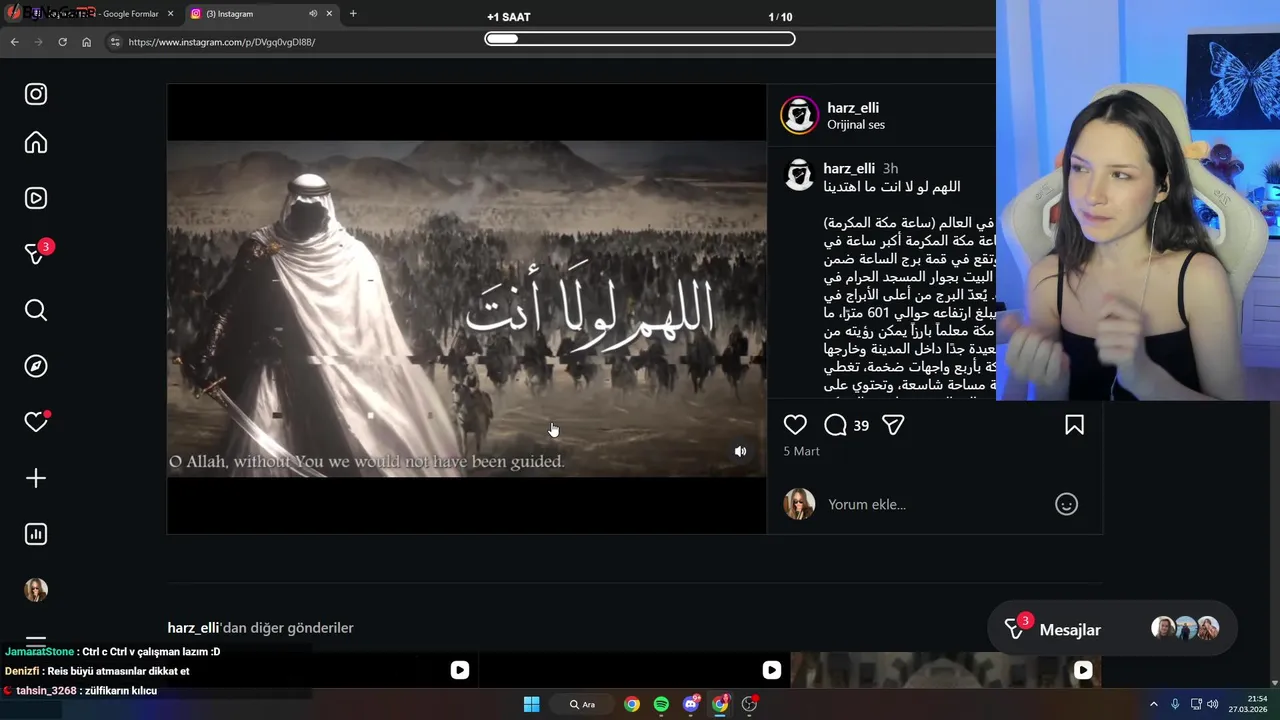Viewport: 1280px width, 720px height.
Task: Open the Explore compass icon
Action: pos(36,366)
